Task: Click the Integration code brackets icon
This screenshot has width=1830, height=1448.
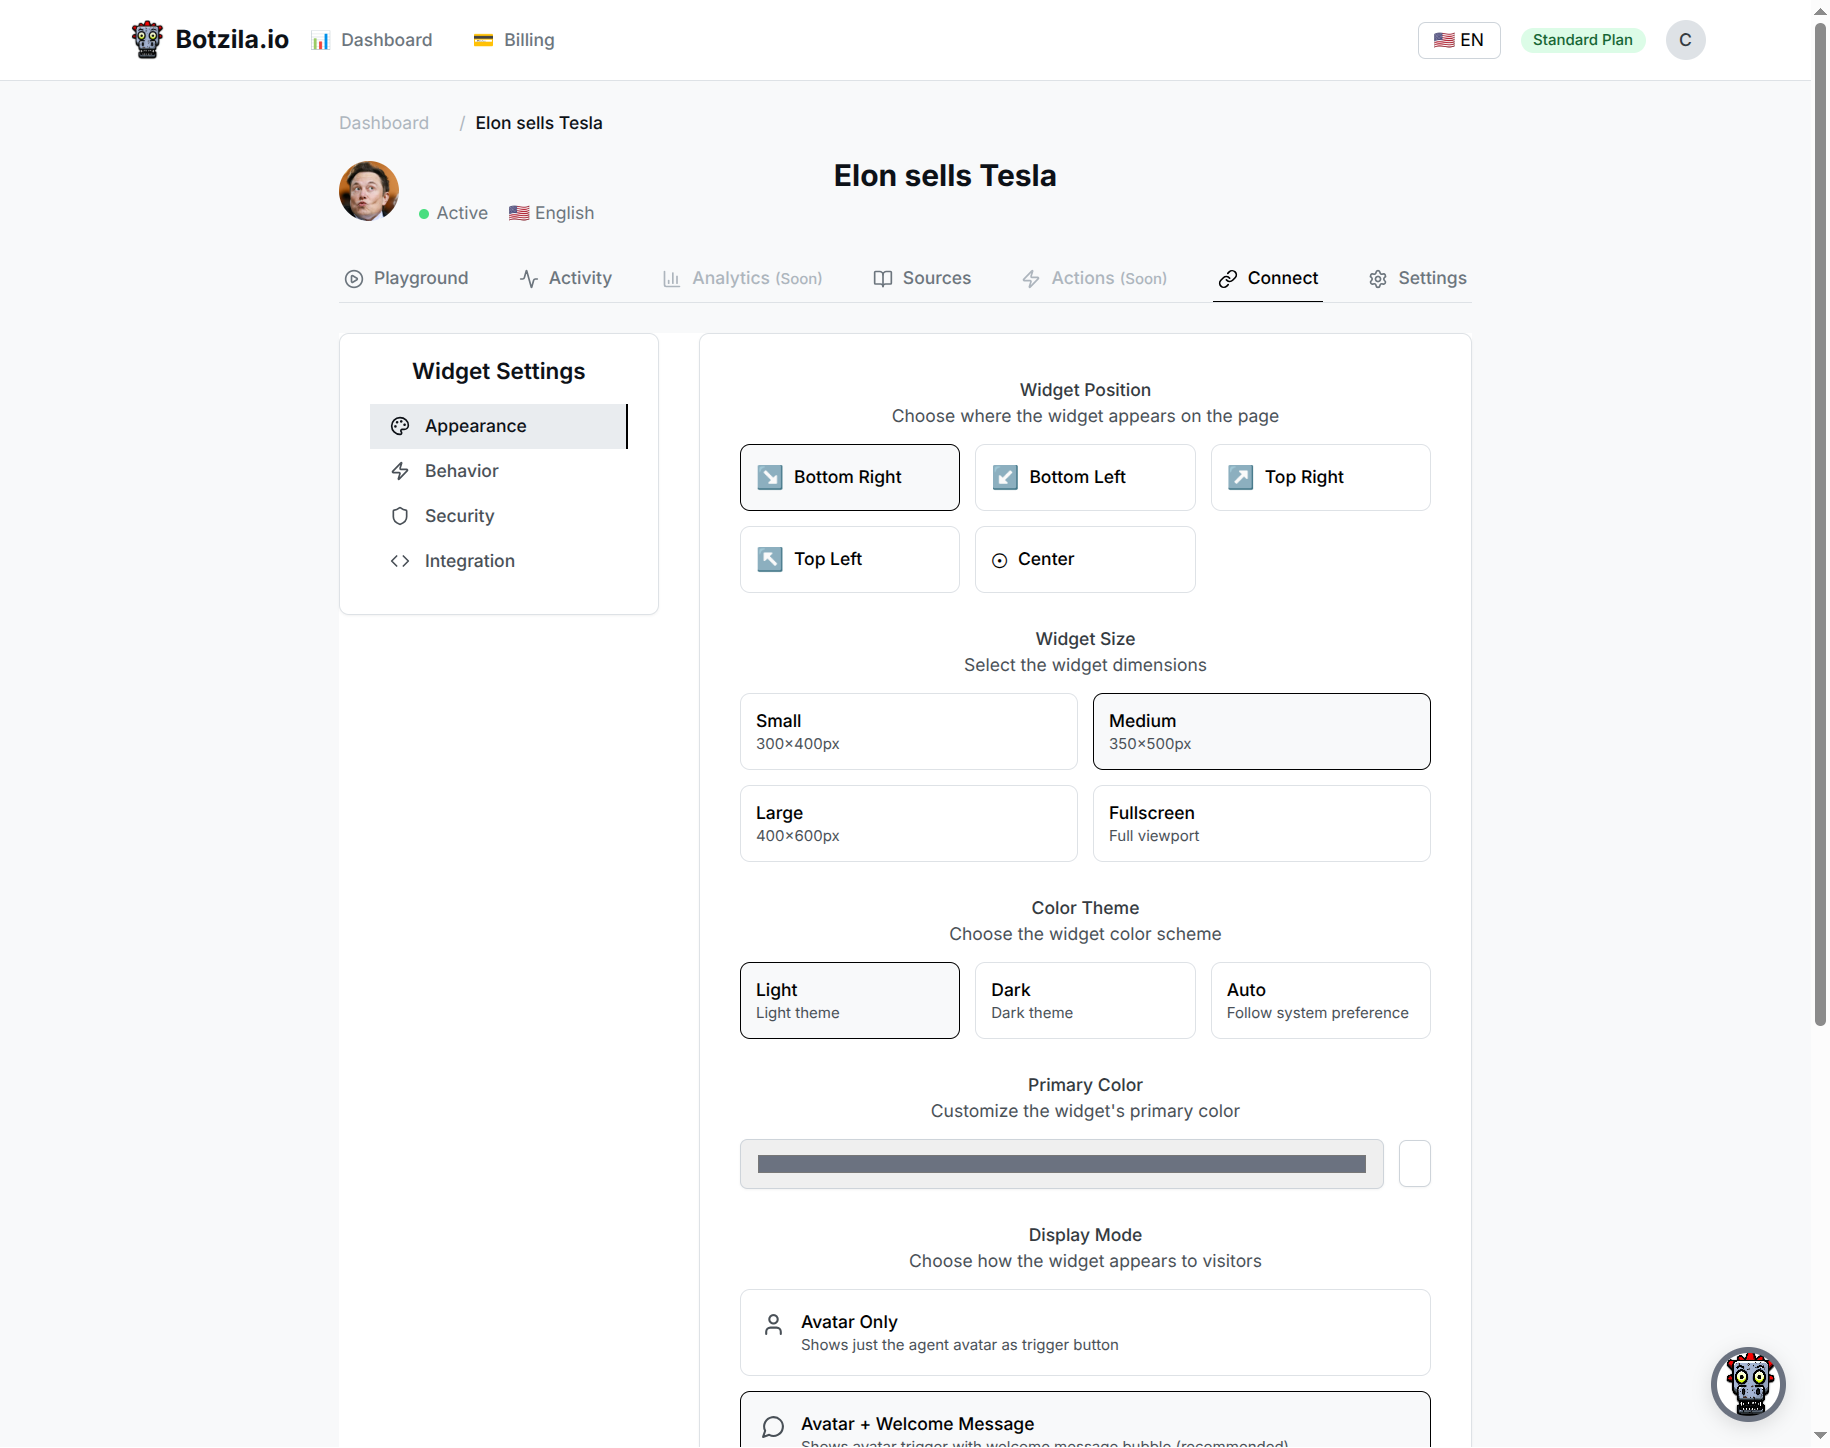Action: pos(400,561)
